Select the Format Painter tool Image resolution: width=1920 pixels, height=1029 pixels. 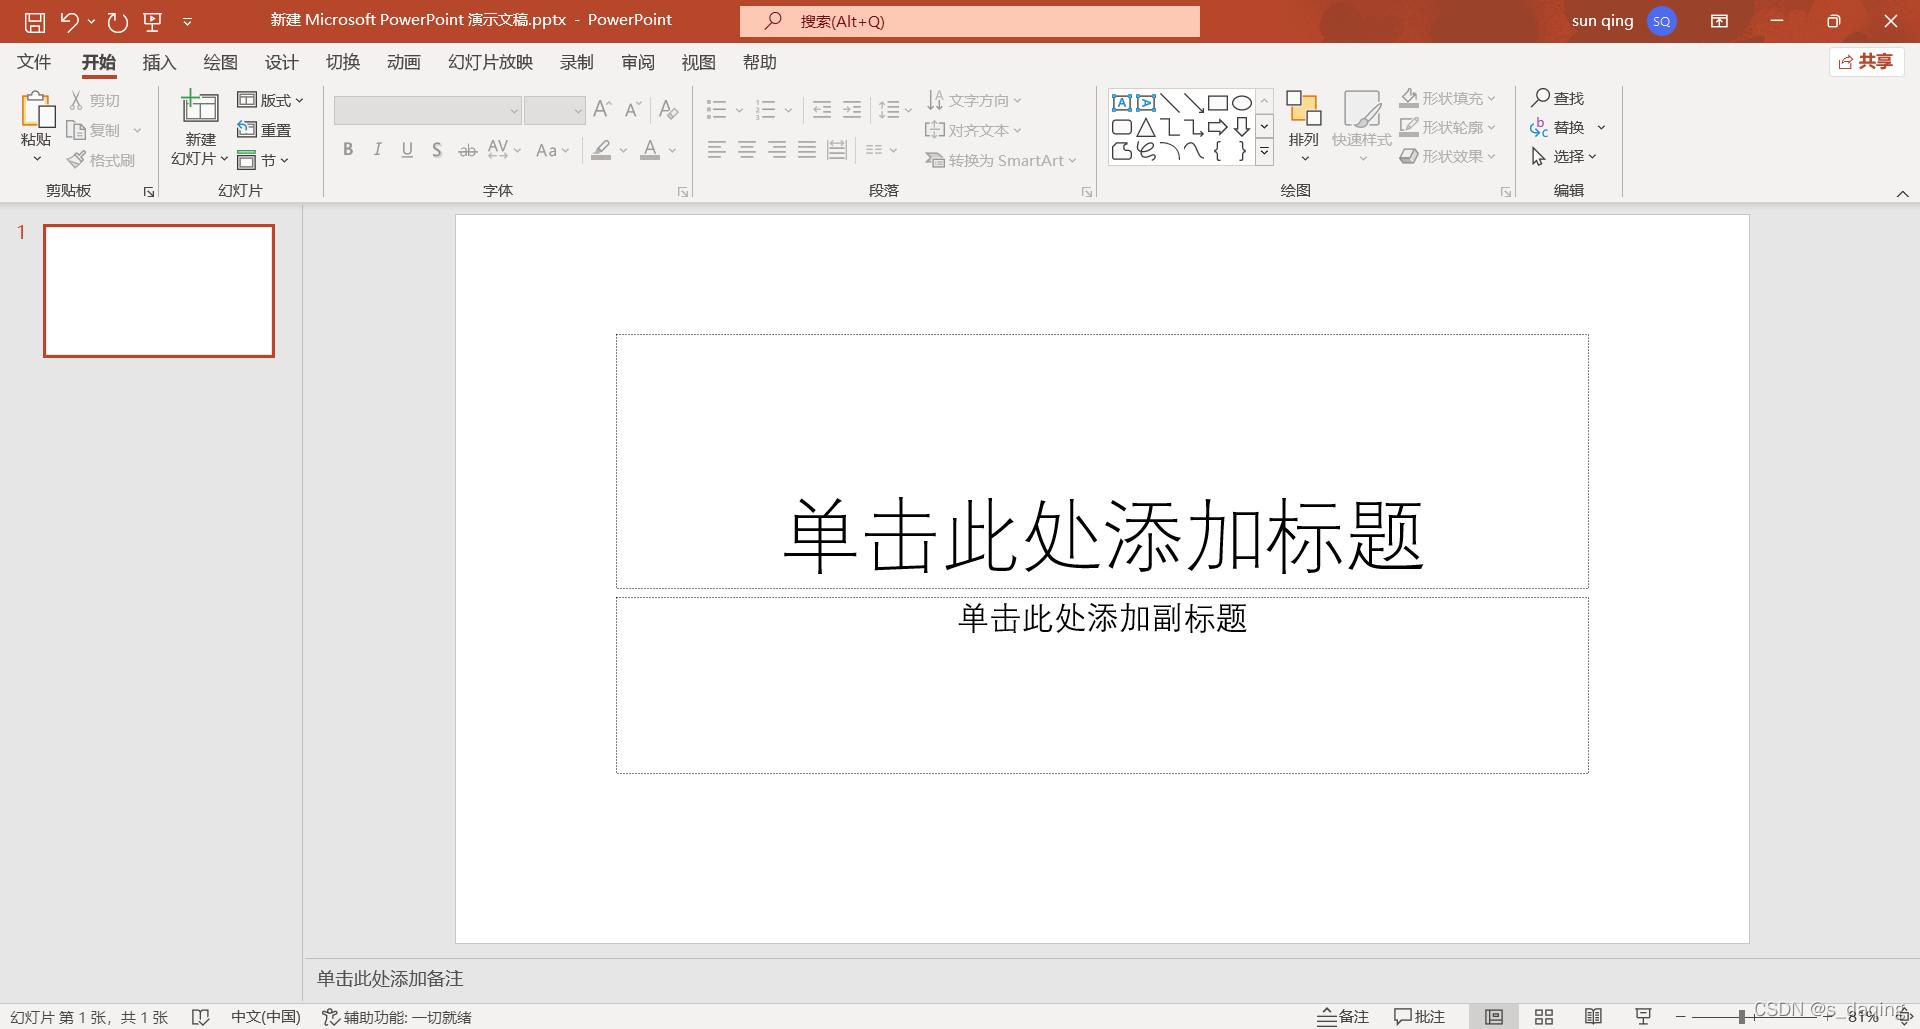click(101, 159)
